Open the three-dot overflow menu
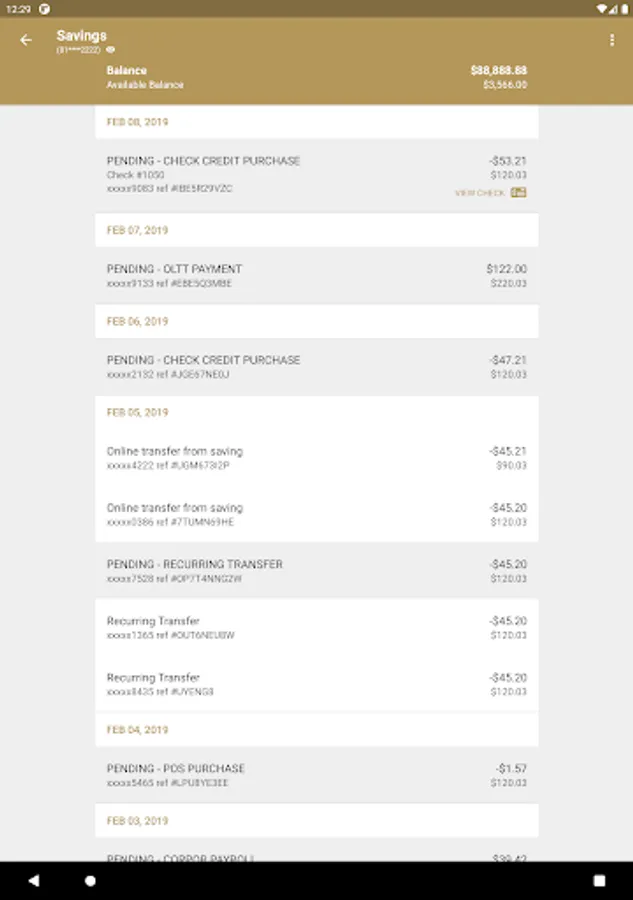 pos(612,40)
